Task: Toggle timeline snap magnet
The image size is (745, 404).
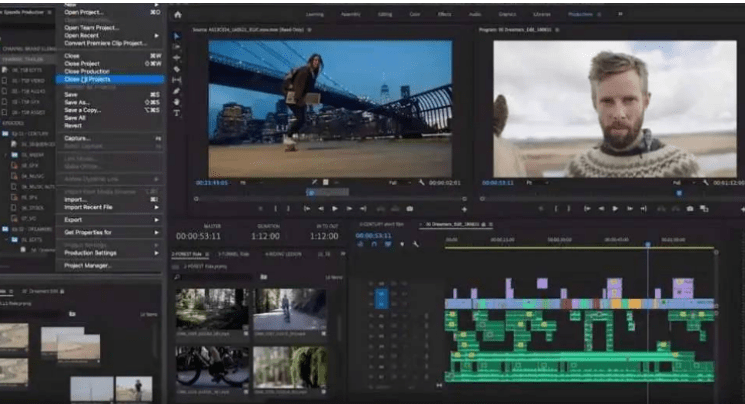Action: point(374,244)
